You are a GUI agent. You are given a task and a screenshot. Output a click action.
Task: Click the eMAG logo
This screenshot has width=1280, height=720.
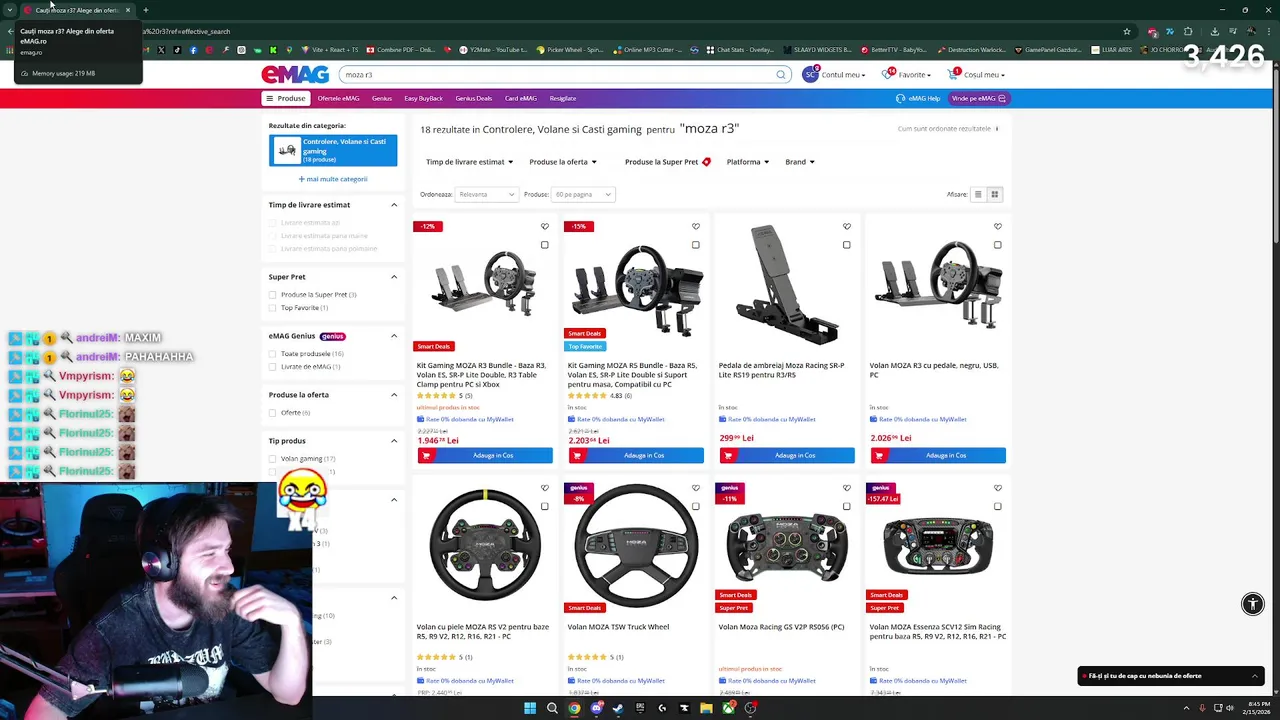tap(295, 74)
